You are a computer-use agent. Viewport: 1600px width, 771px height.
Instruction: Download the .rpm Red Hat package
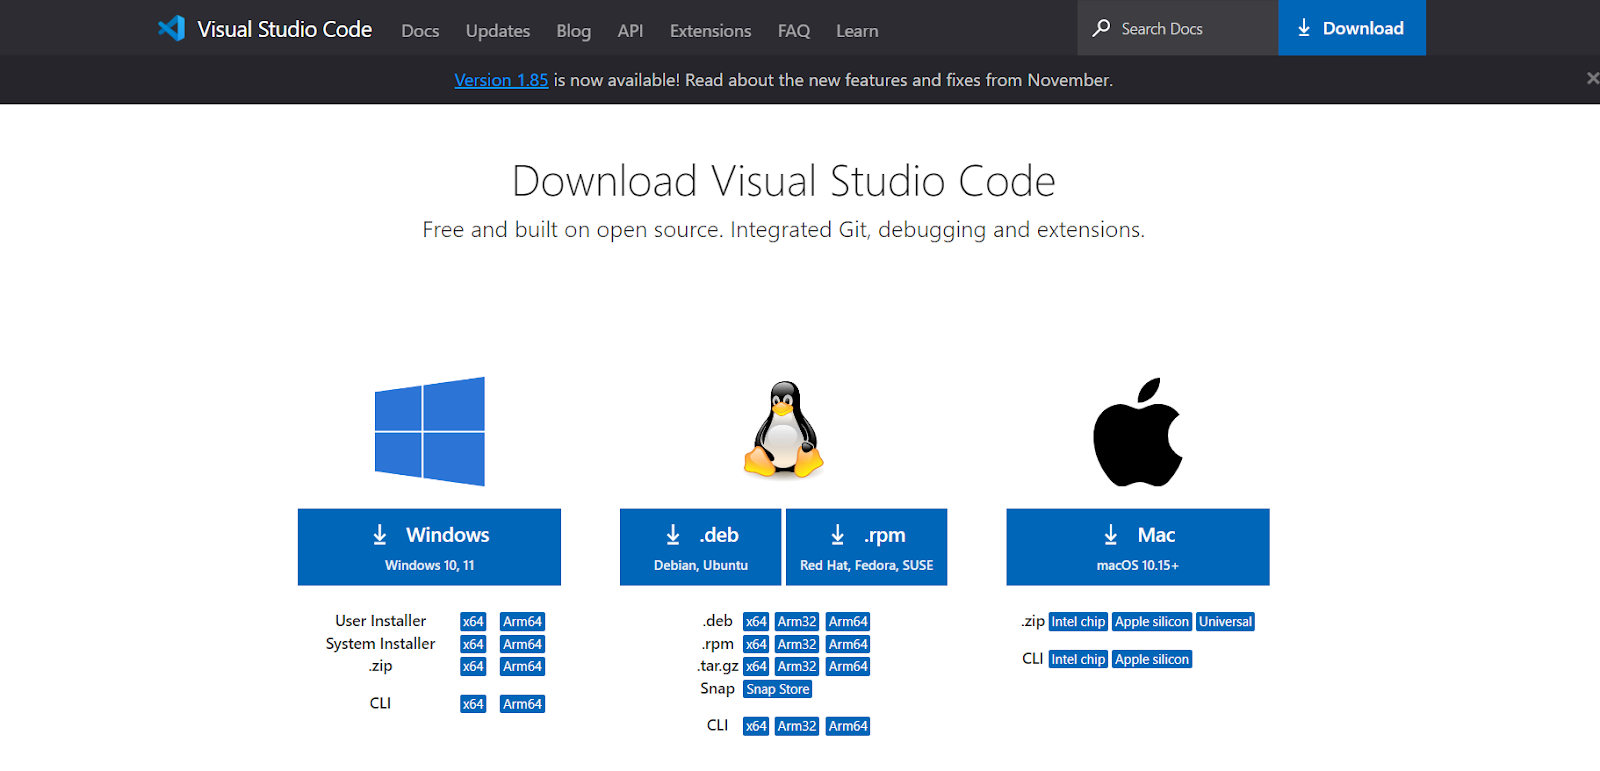pos(866,547)
